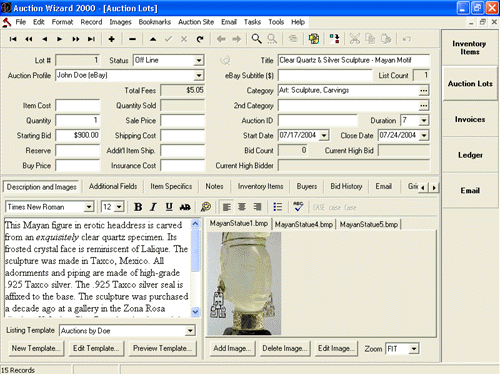Go to first record navigation arrow
Viewport: 500px width, 374px height.
[13, 39]
